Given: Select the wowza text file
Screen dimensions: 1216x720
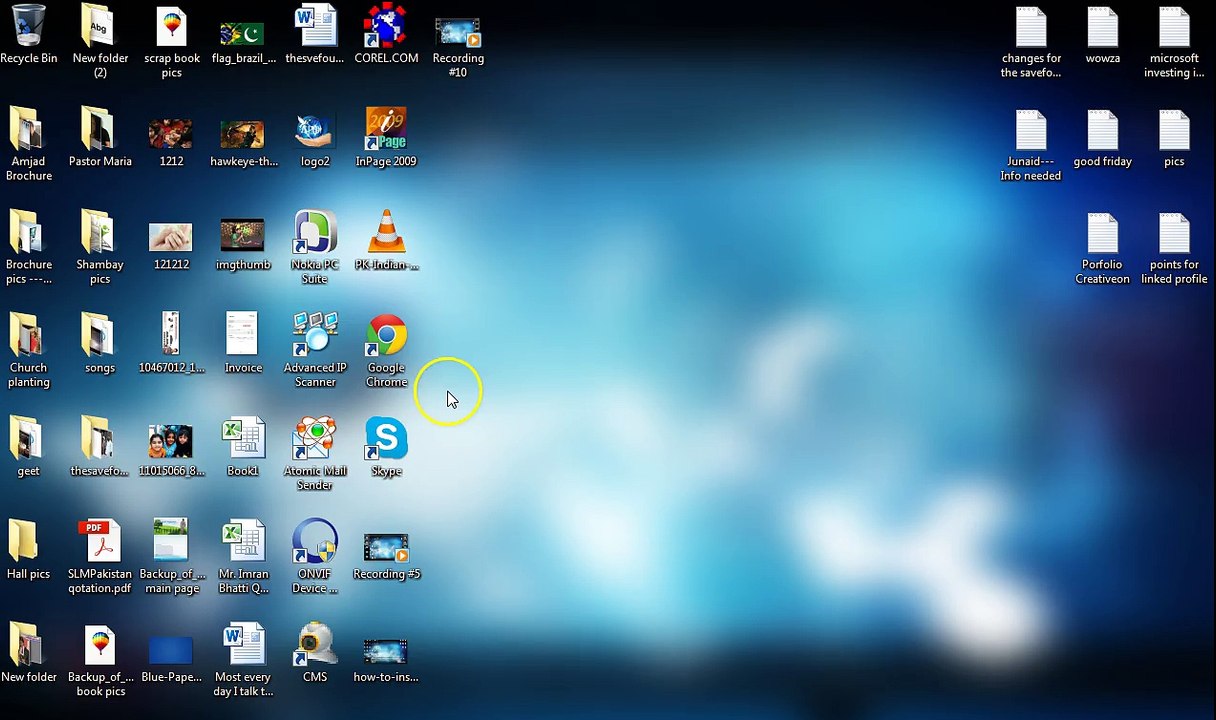Looking at the screenshot, I should (1103, 27).
